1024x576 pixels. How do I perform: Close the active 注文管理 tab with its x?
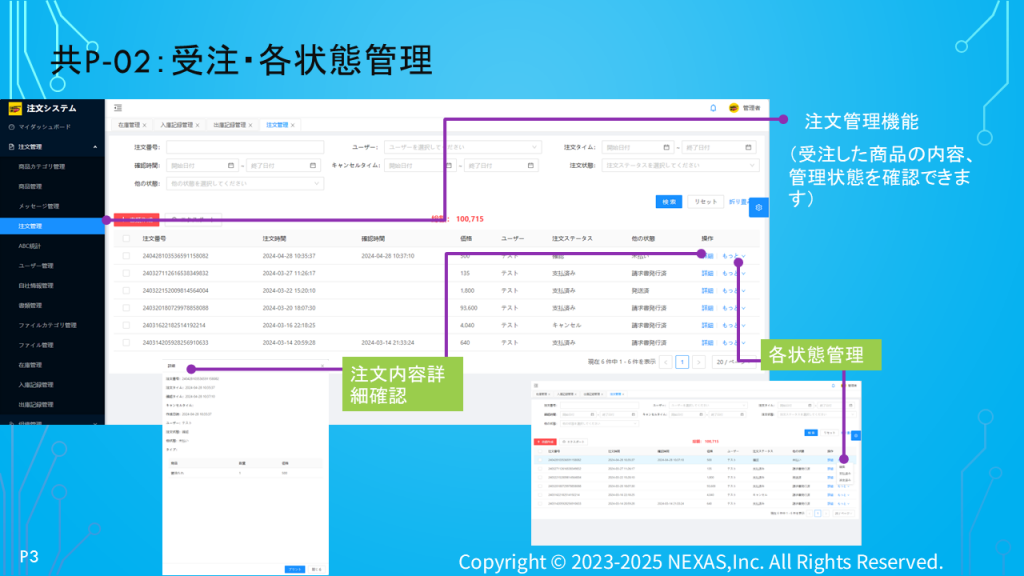click(x=293, y=125)
